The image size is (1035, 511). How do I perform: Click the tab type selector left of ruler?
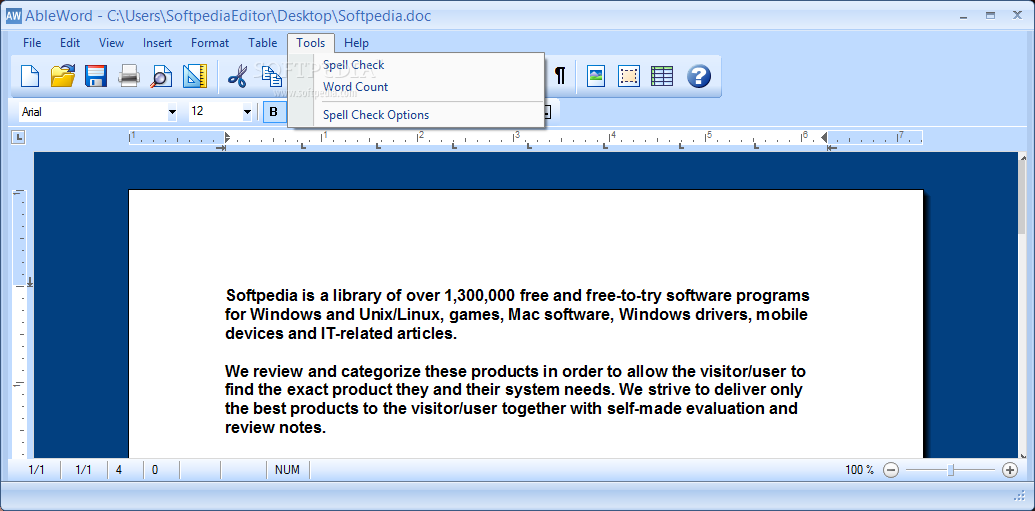19,137
